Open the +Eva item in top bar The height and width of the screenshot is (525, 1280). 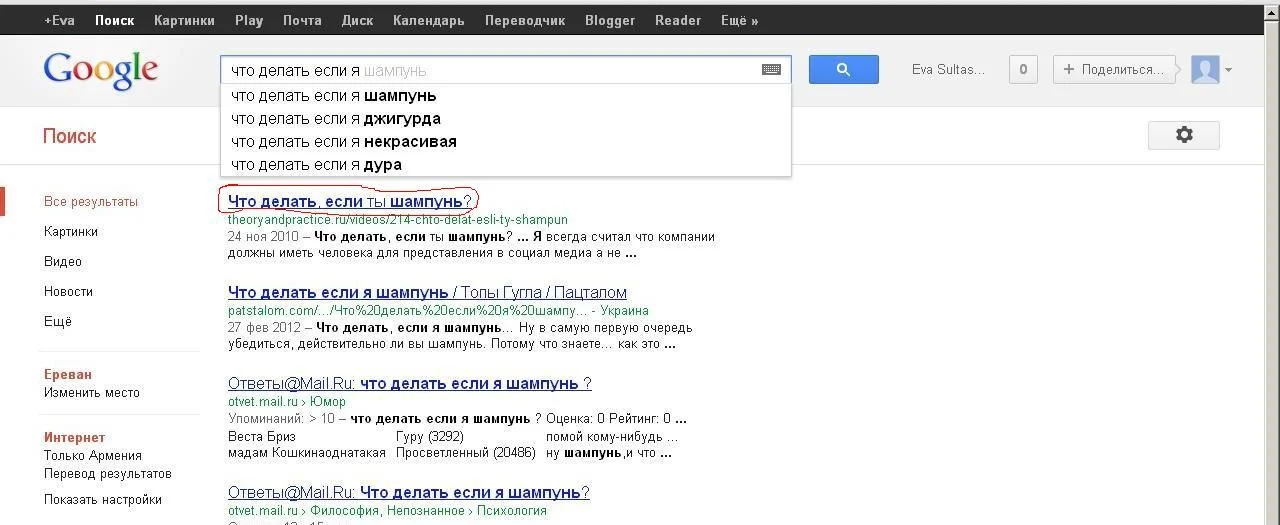pyautogui.click(x=59, y=20)
